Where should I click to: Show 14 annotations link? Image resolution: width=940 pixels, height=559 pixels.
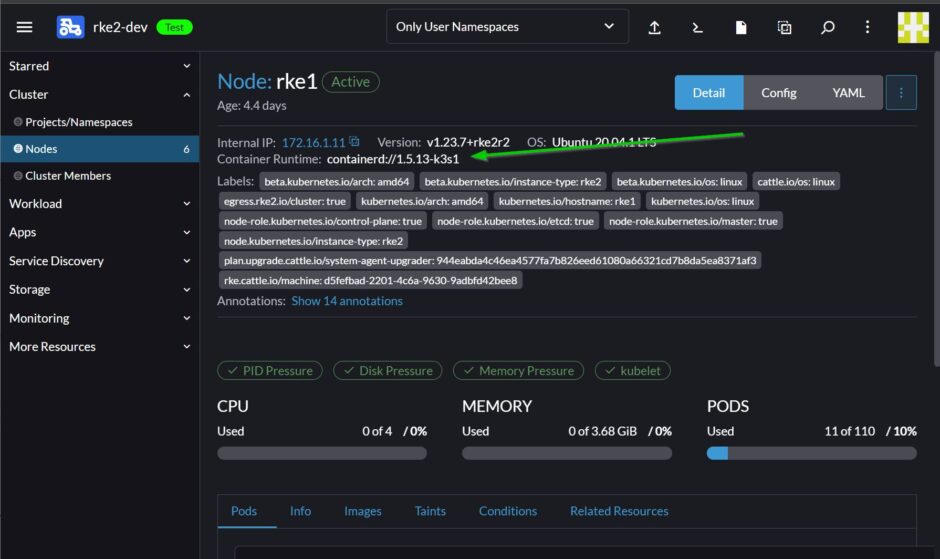pyautogui.click(x=346, y=301)
